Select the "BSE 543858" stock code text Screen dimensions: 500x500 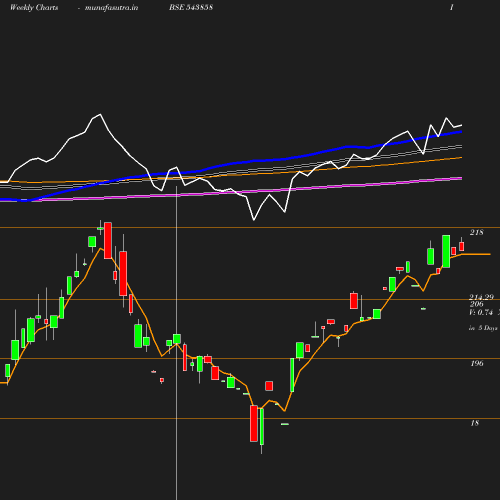191,7
